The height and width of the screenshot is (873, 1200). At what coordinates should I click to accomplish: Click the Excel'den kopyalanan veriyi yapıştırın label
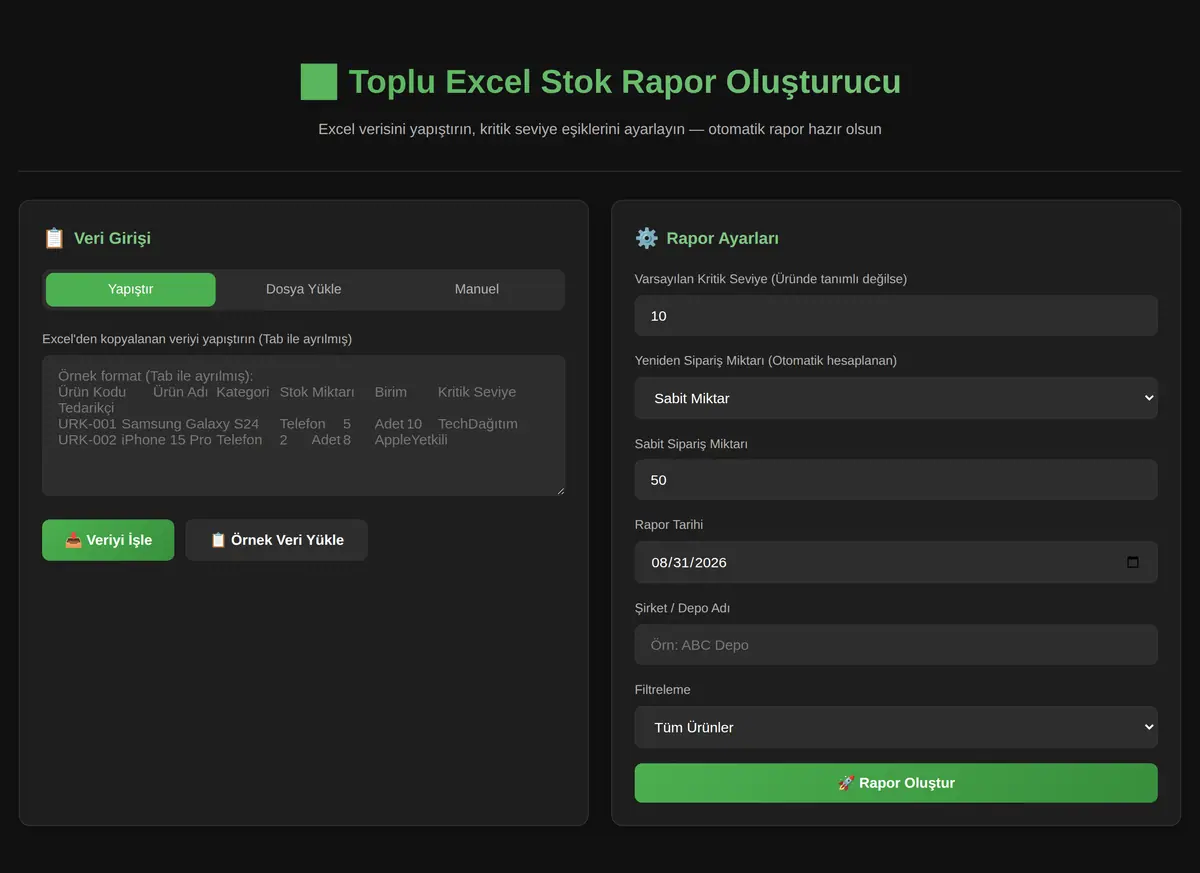point(197,339)
